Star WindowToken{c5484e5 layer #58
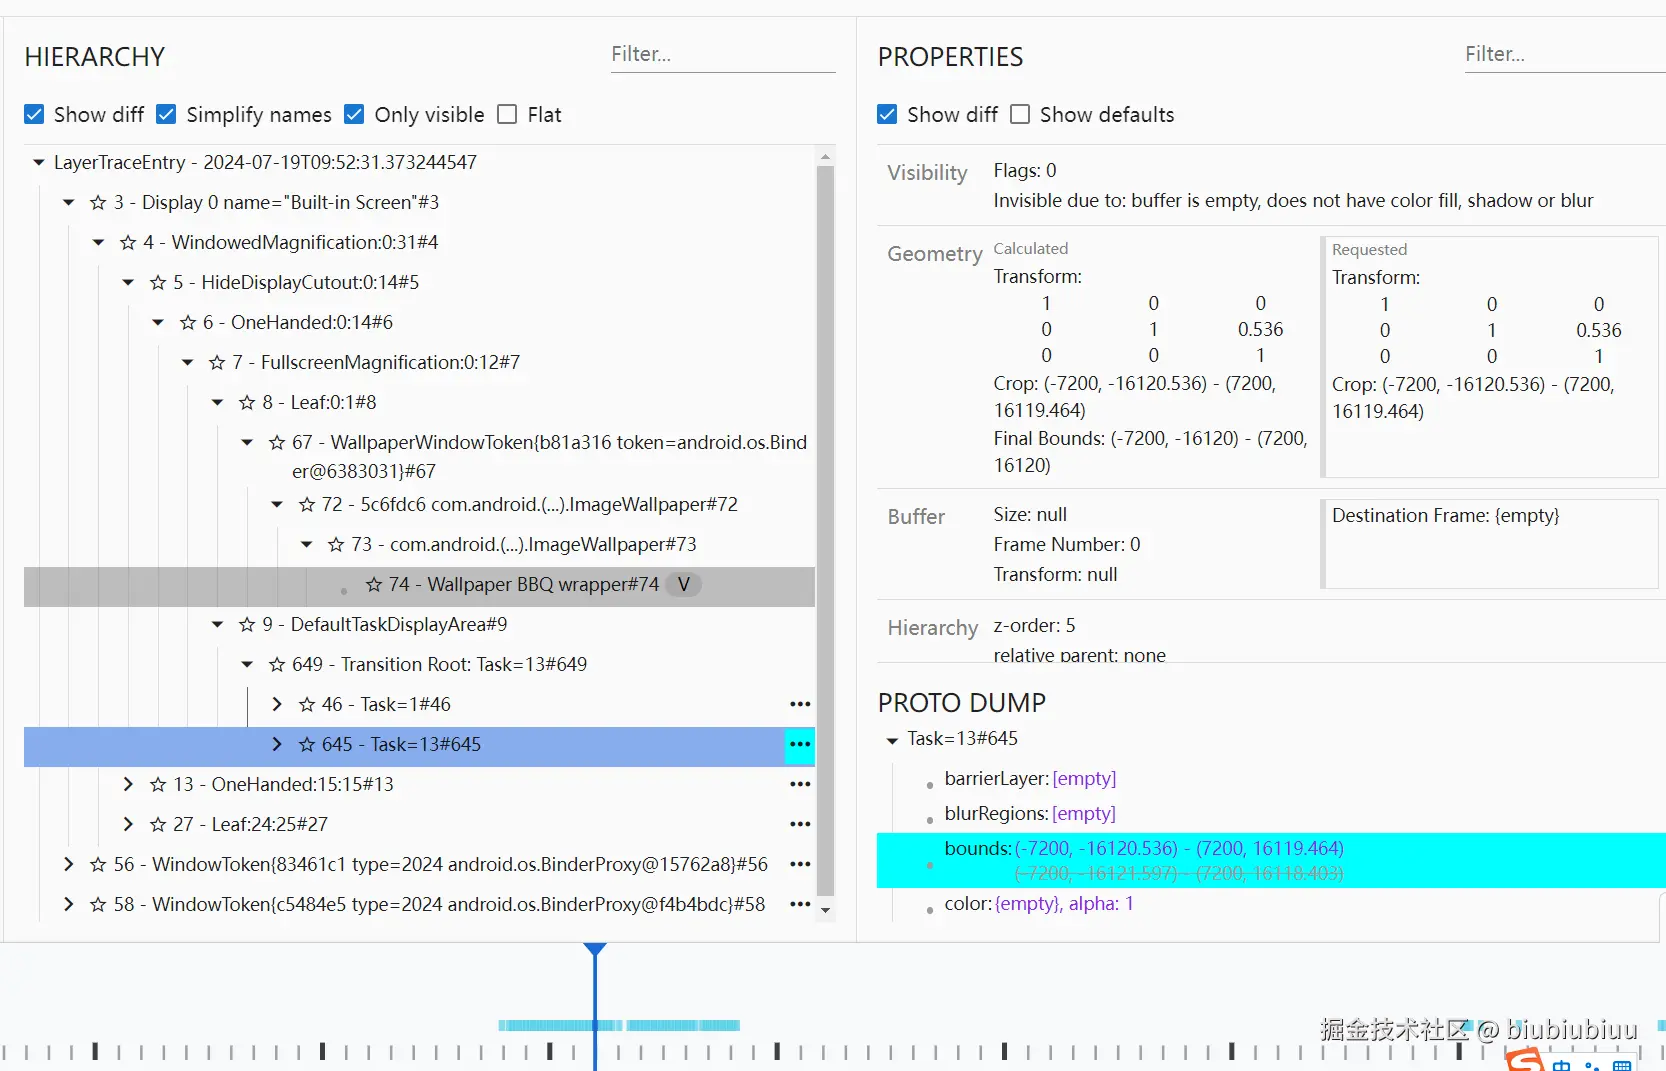1666x1071 pixels. click(x=98, y=905)
